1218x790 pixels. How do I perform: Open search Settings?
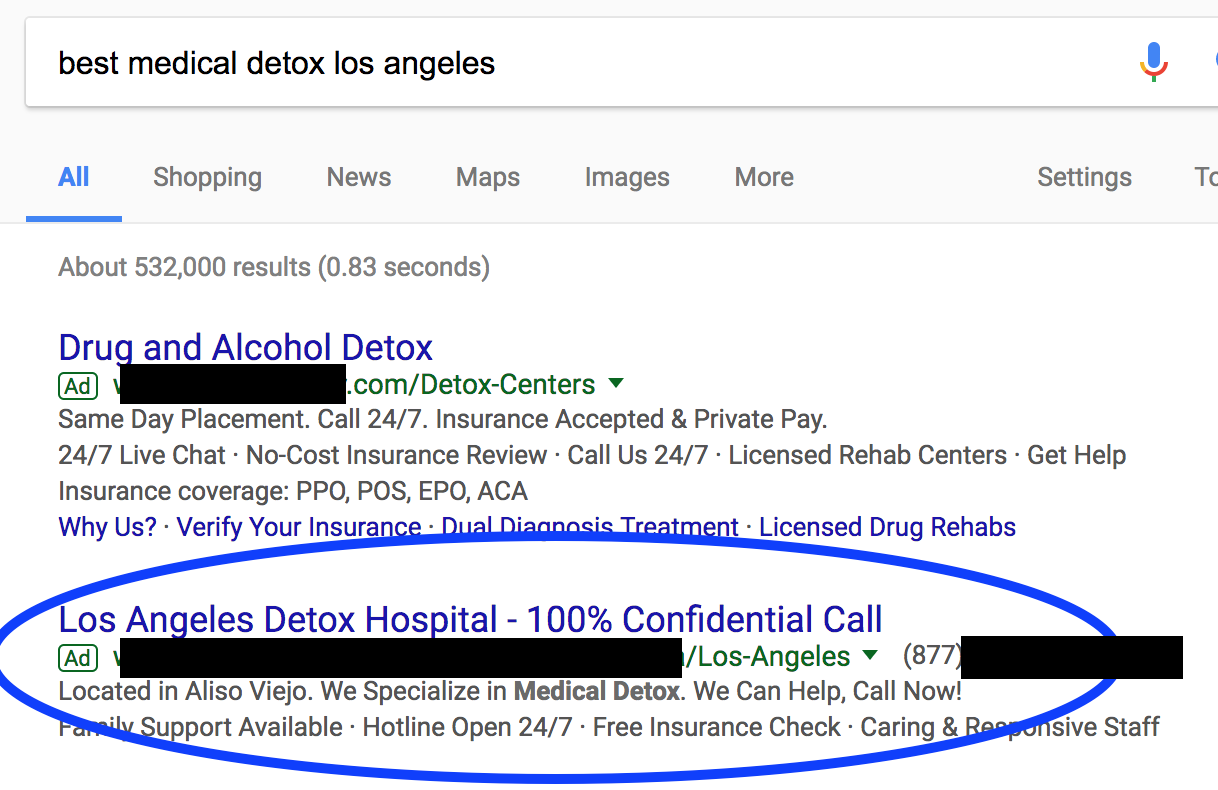(1084, 177)
